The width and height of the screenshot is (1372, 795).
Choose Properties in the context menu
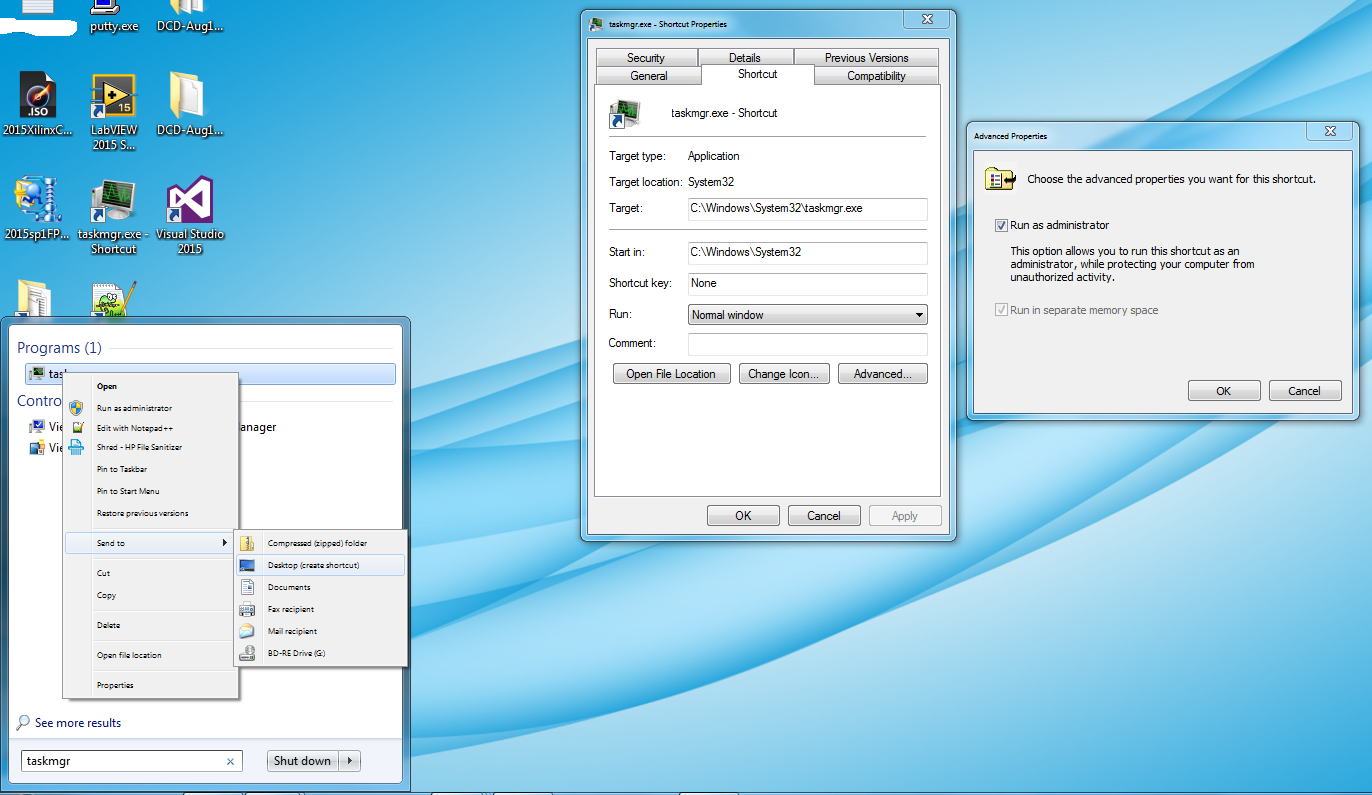point(115,685)
